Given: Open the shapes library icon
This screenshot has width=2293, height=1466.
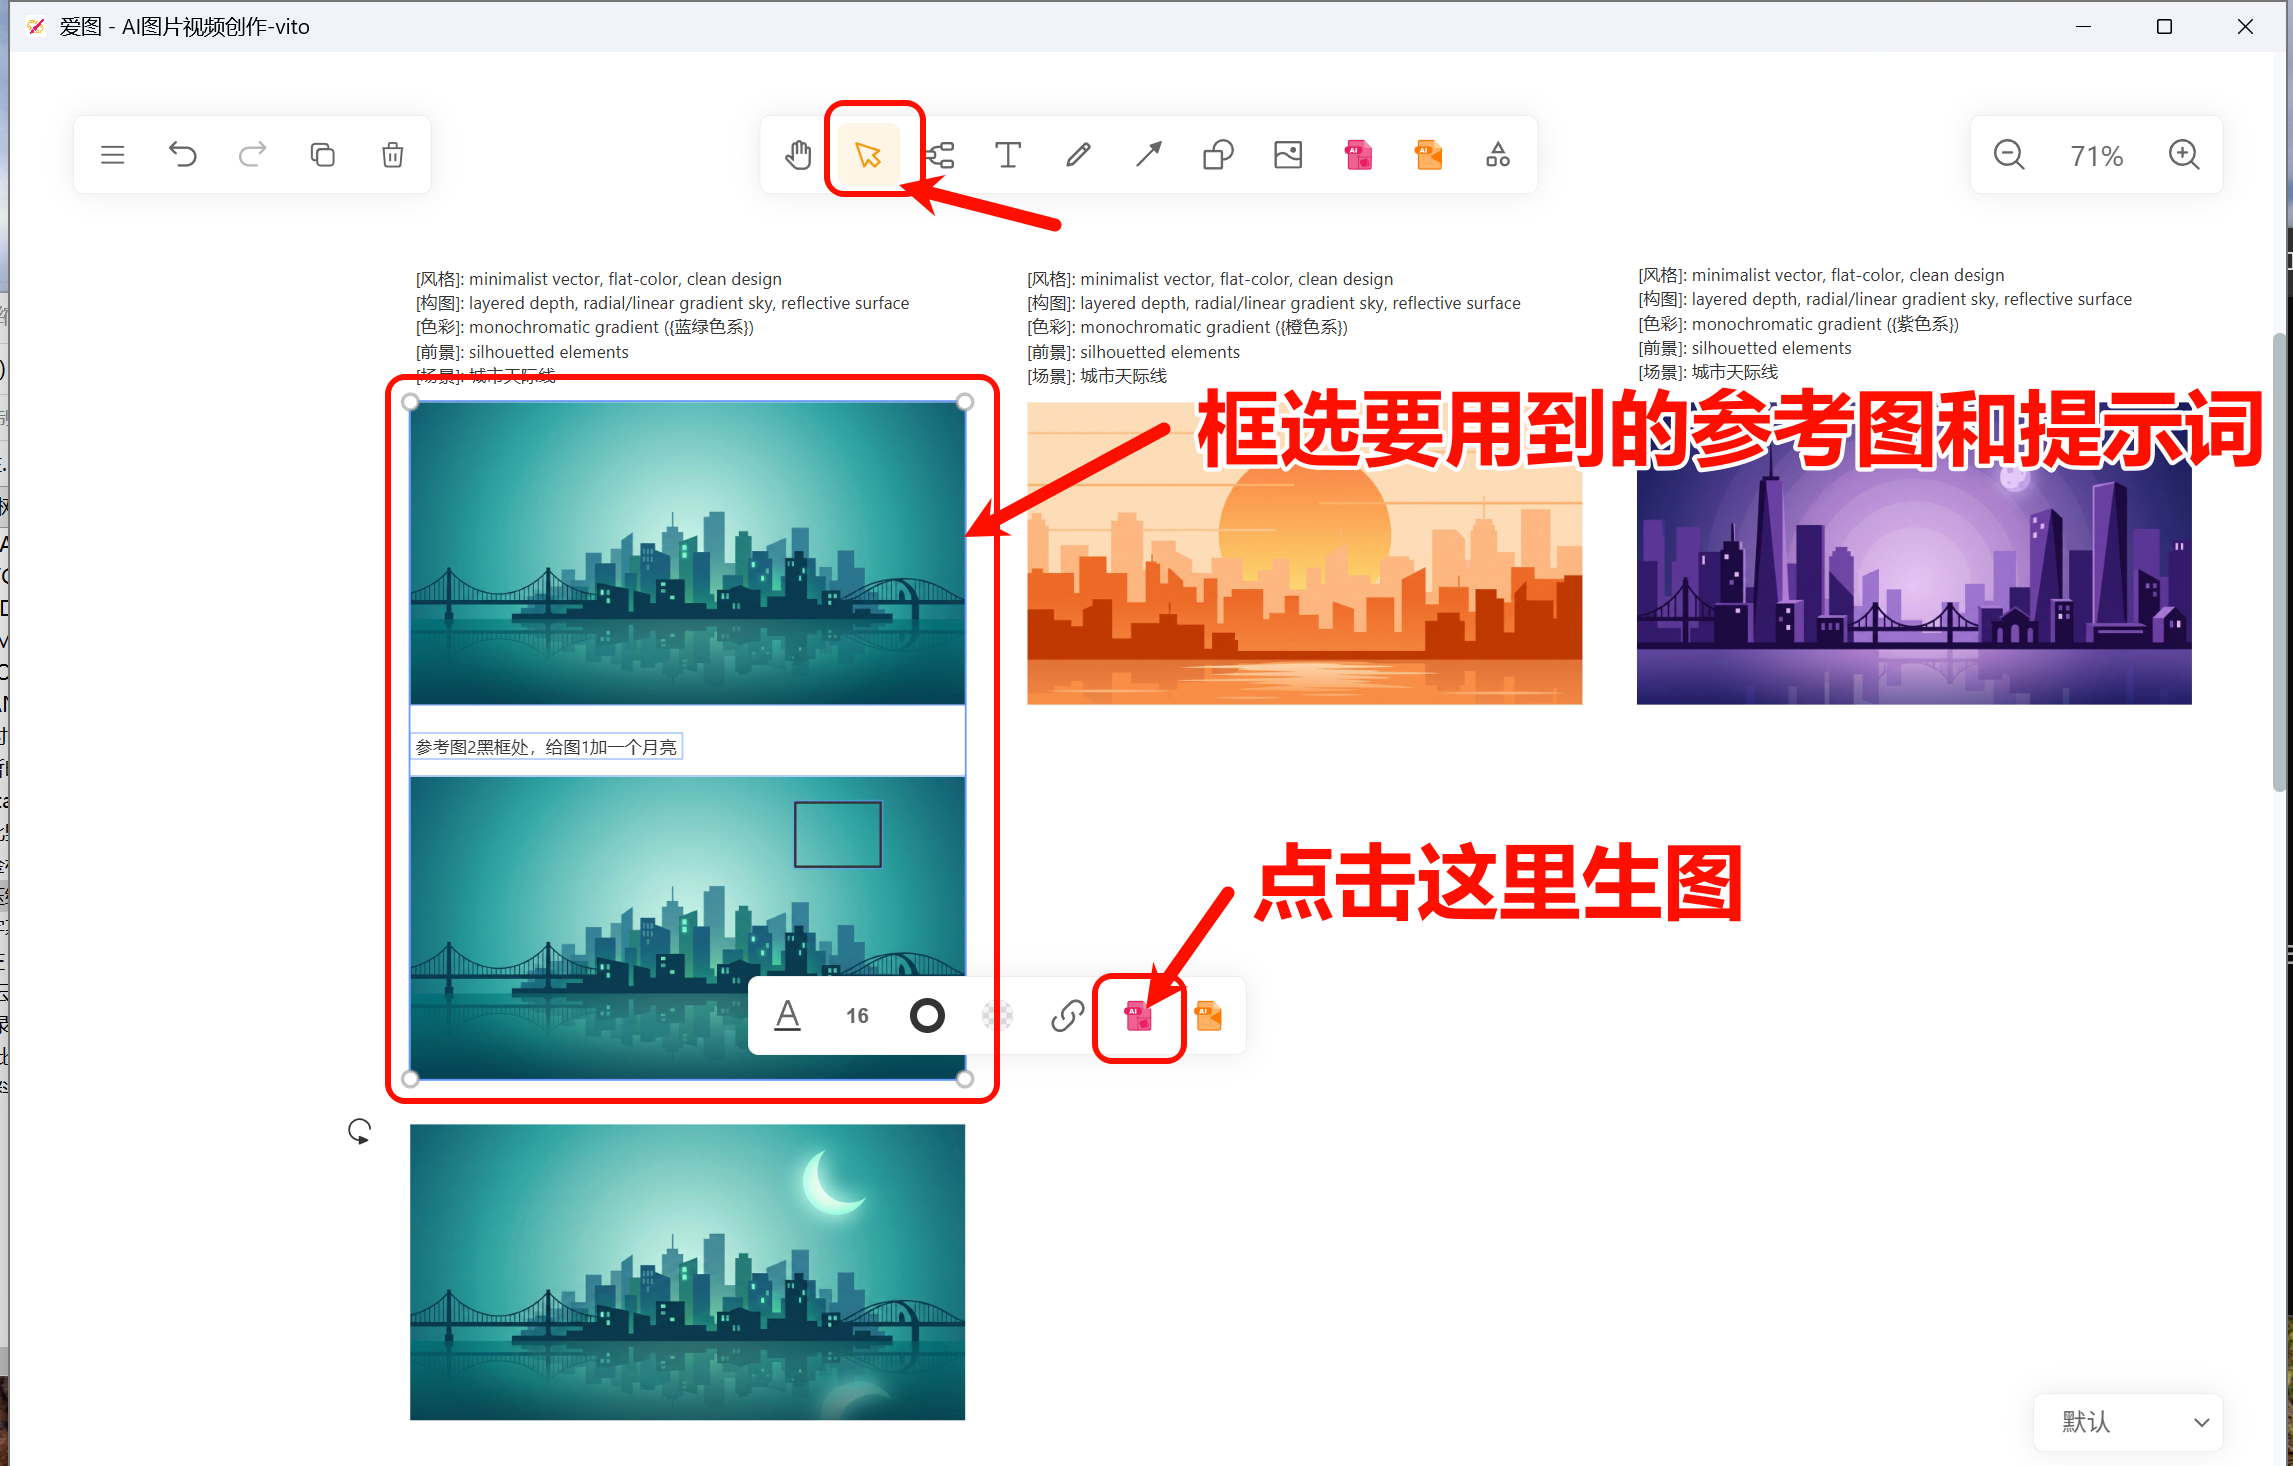Looking at the screenshot, I should 1498,155.
